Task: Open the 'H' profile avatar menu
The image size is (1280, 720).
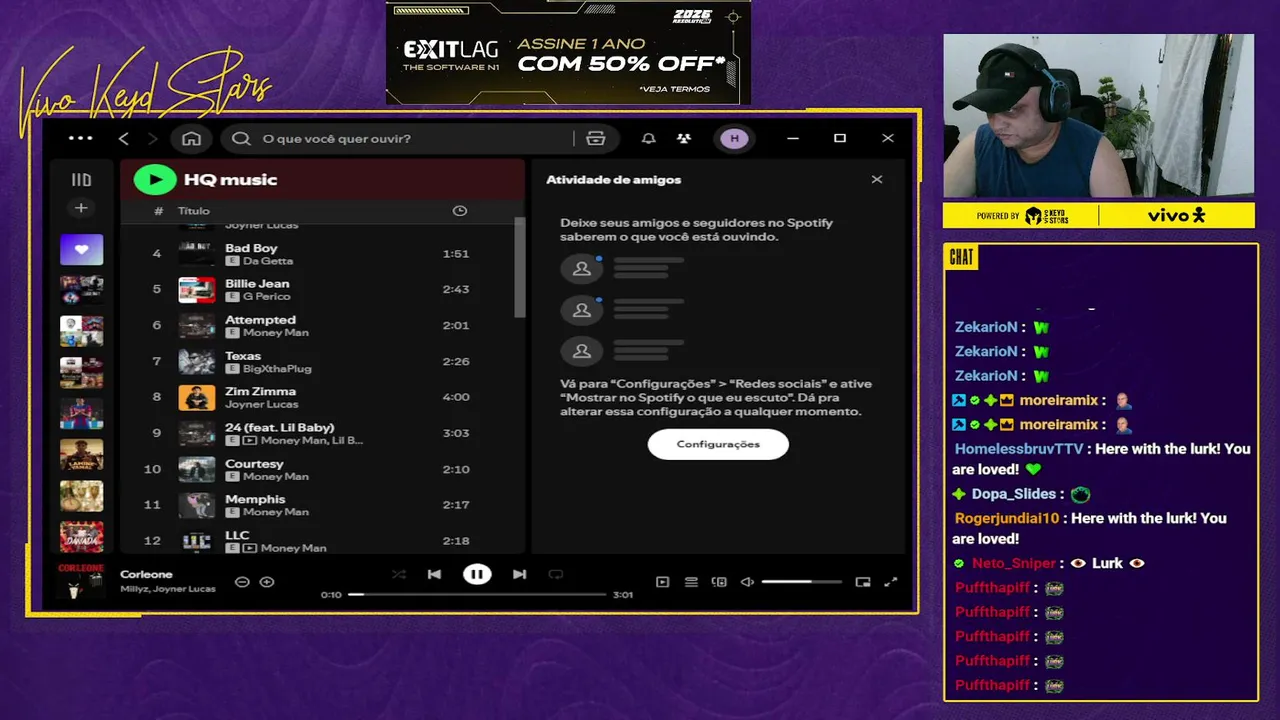Action: (735, 139)
